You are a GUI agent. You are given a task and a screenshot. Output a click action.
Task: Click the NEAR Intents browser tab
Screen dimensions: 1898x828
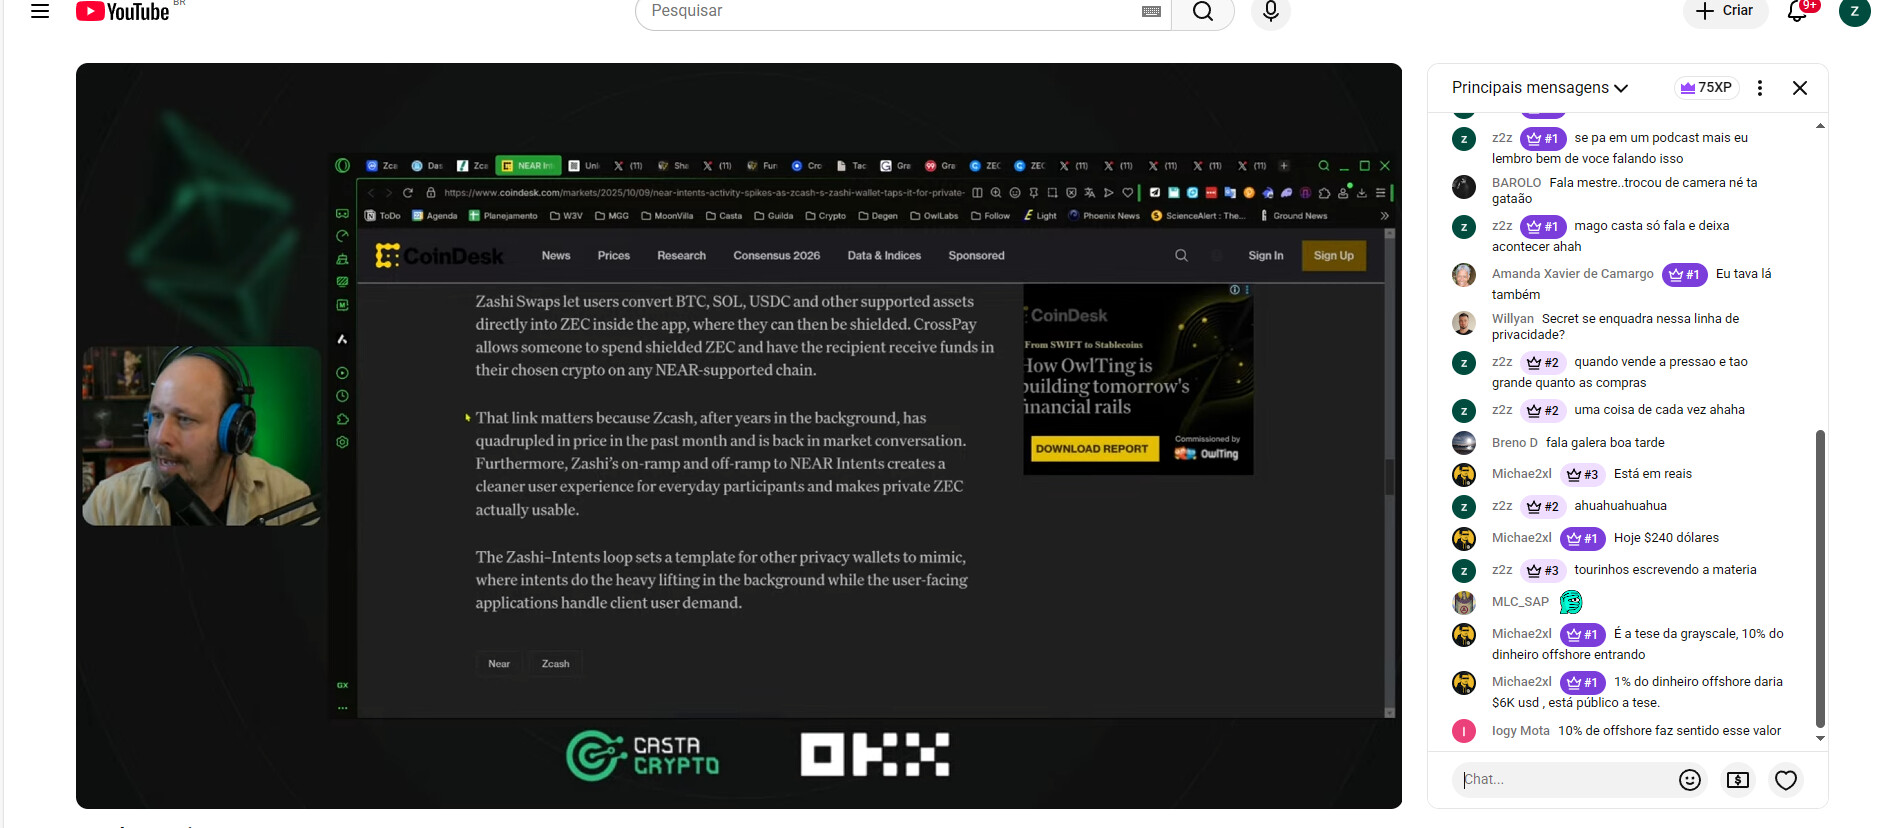coord(528,166)
